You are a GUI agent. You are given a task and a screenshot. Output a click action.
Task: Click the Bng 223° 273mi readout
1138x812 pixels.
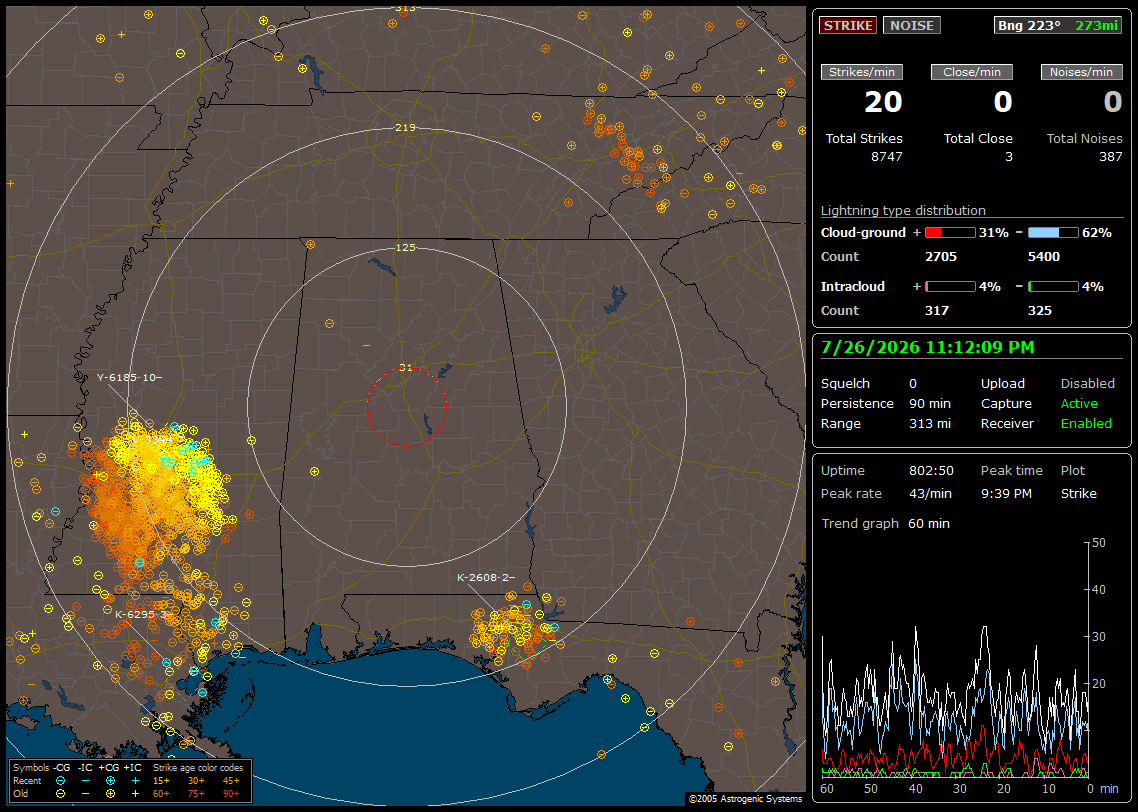coord(1057,25)
